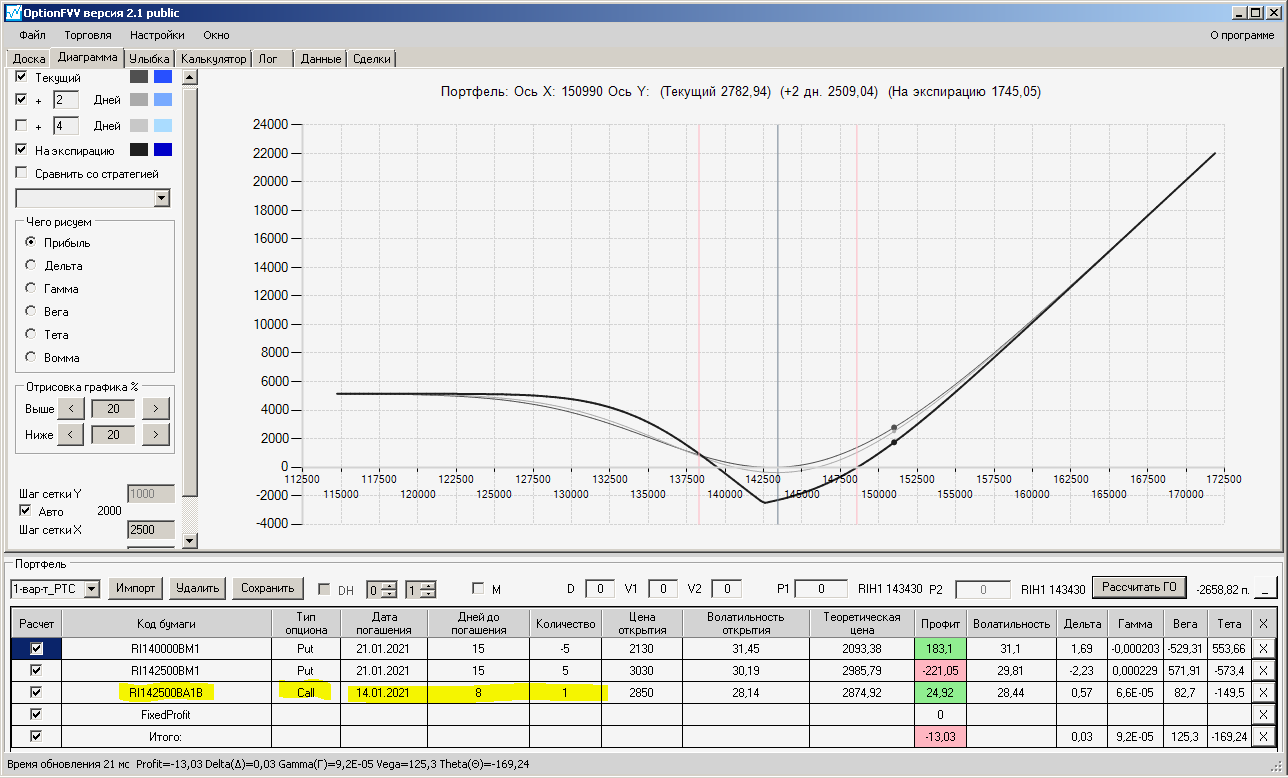Click the small underscore button beside portfolio total

click(1267, 589)
